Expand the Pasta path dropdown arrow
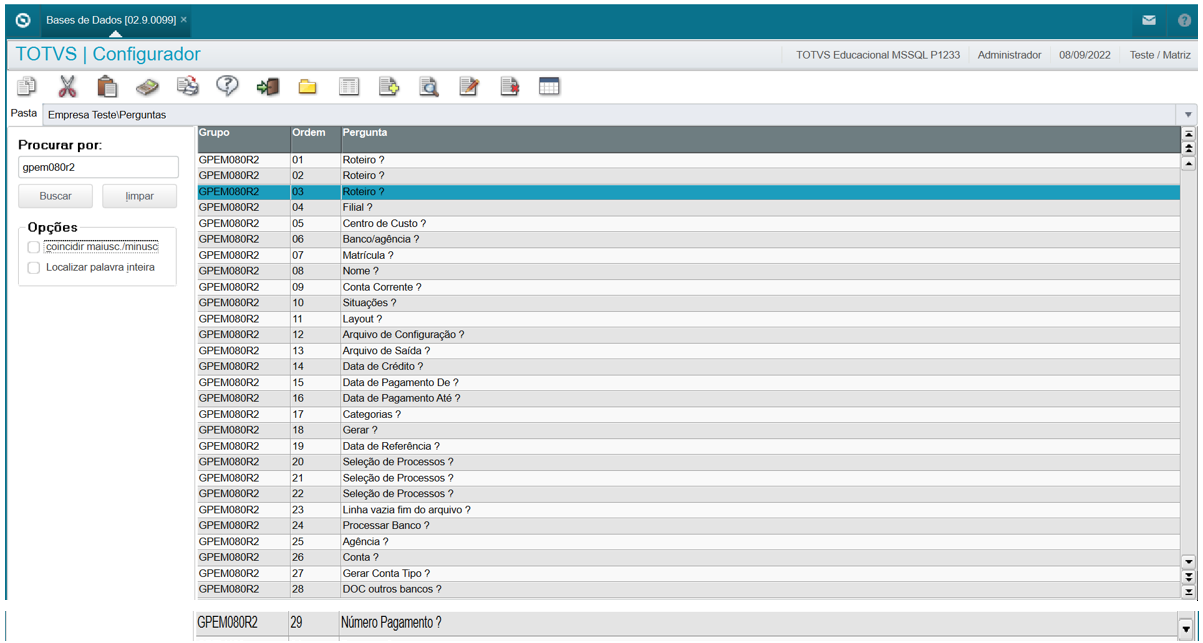Image resolution: width=1203 pixels, height=643 pixels. pyautogui.click(x=1189, y=115)
